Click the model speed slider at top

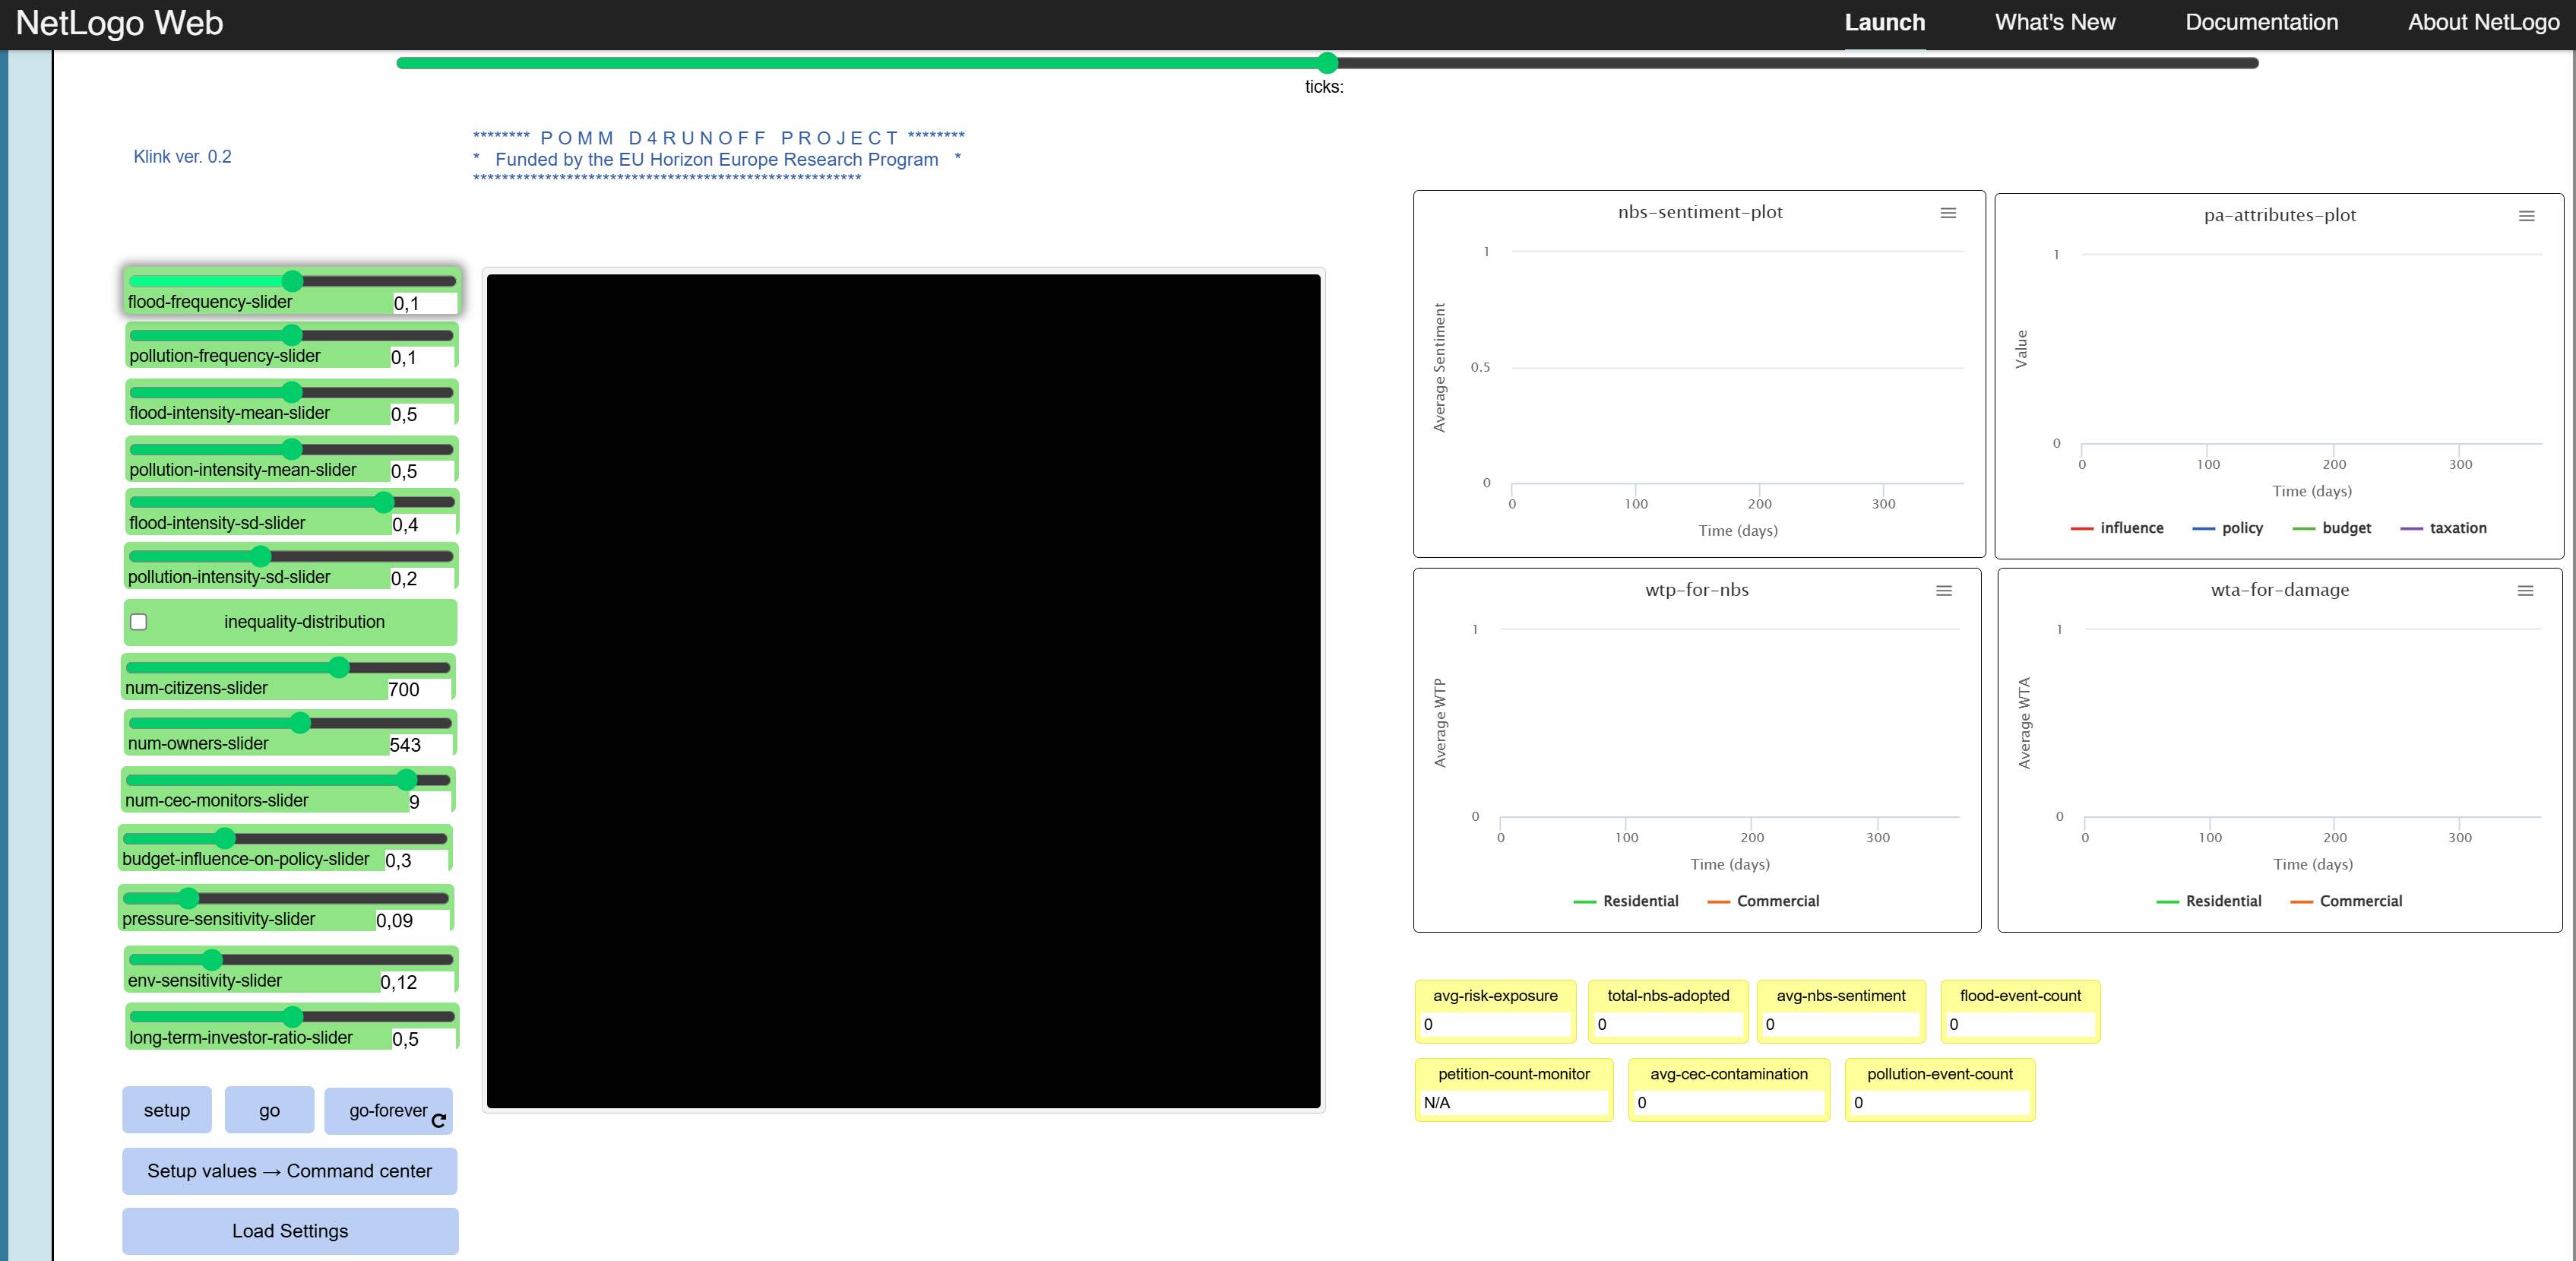point(1327,62)
